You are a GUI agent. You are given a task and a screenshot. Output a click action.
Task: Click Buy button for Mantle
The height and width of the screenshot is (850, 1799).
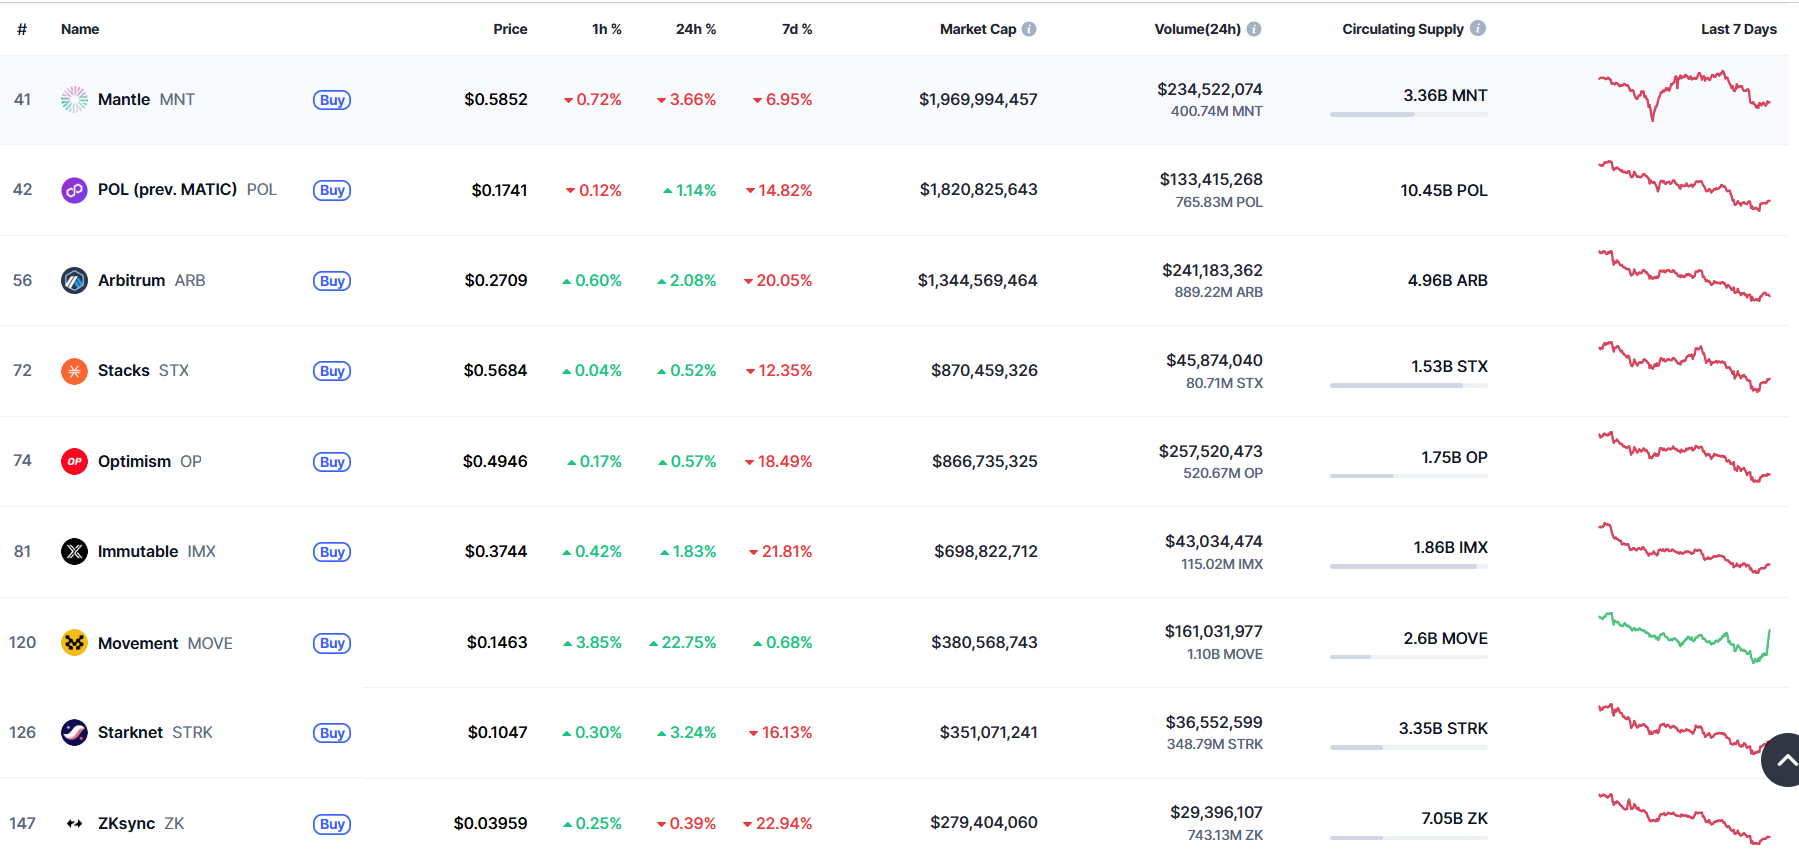(332, 100)
